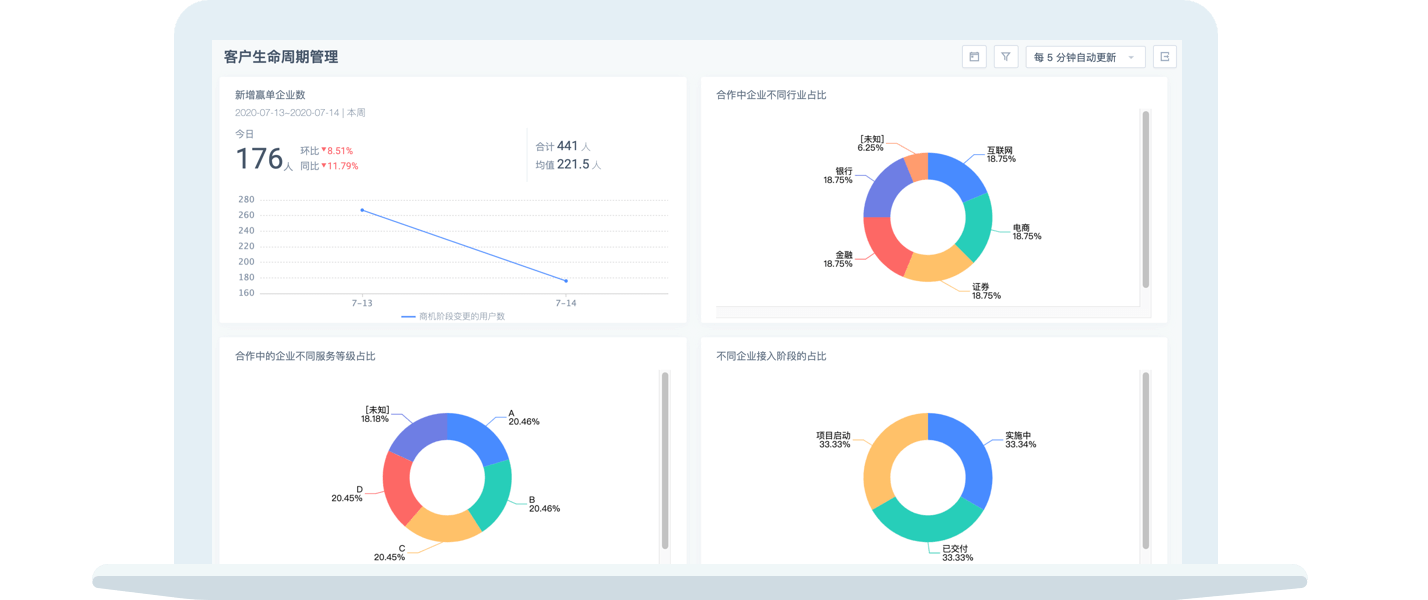Click the 新增赢单企业数 card title
Image resolution: width=1428 pixels, height=600 pixels.
[x=270, y=95]
